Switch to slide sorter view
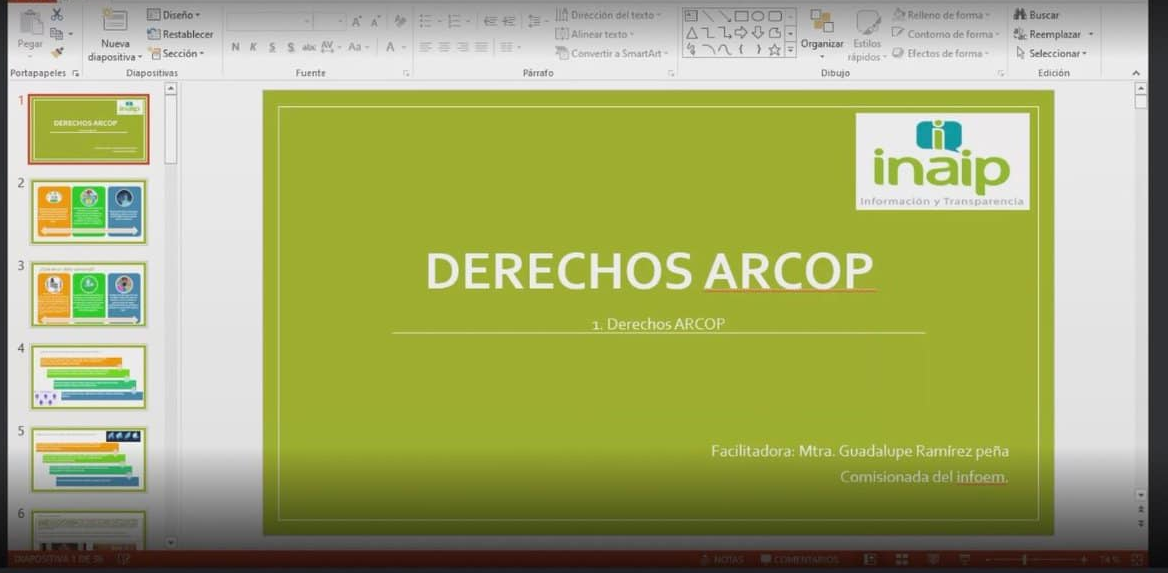This screenshot has height=573, width=1168. (902, 560)
